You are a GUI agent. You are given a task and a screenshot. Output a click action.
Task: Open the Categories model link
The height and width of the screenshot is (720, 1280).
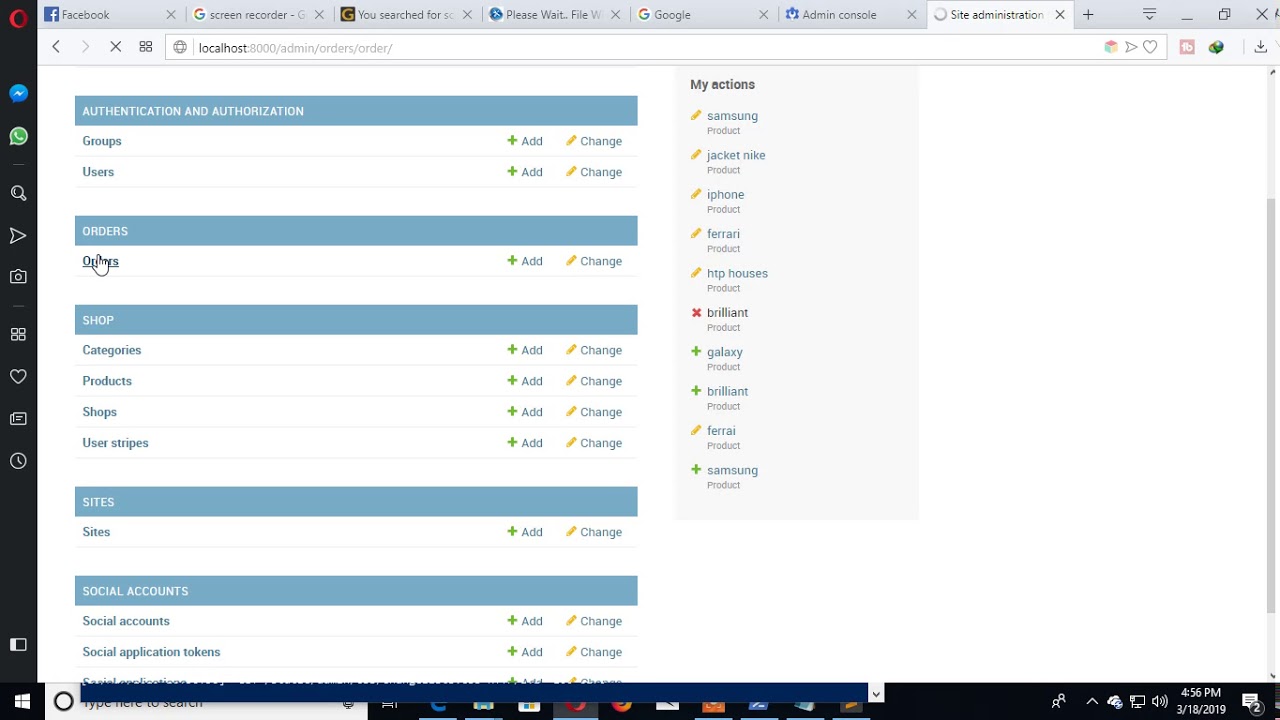(112, 350)
